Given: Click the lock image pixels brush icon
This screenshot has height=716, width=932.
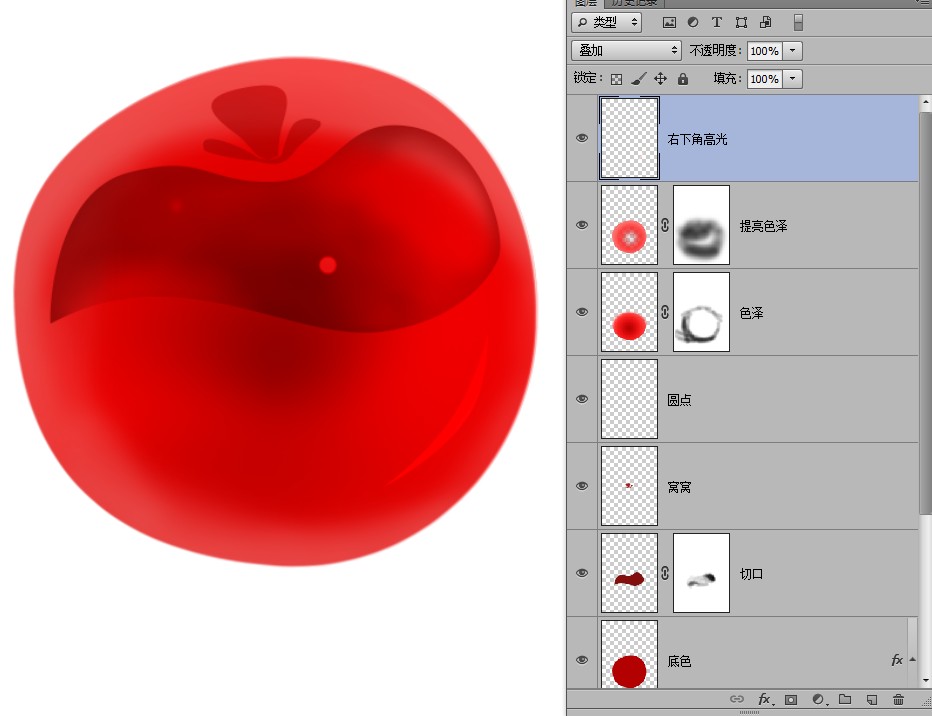Looking at the screenshot, I should 638,78.
